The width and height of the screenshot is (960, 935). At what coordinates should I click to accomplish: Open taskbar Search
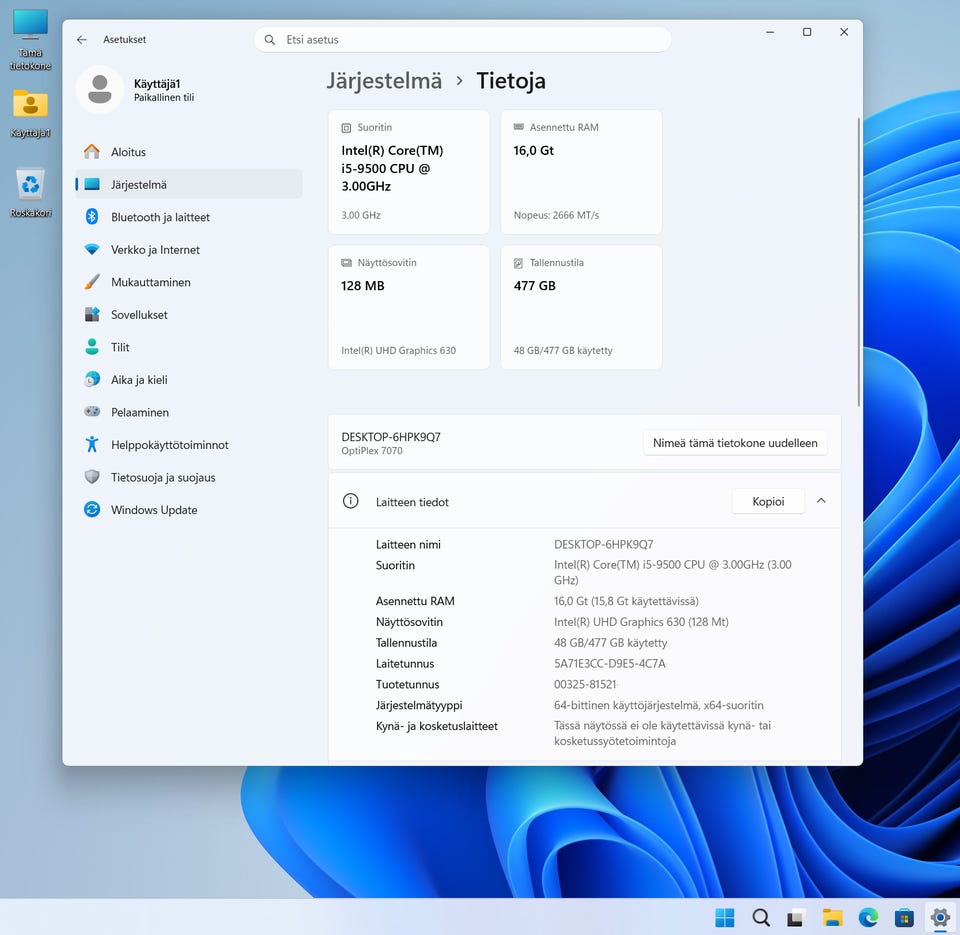[761, 918]
